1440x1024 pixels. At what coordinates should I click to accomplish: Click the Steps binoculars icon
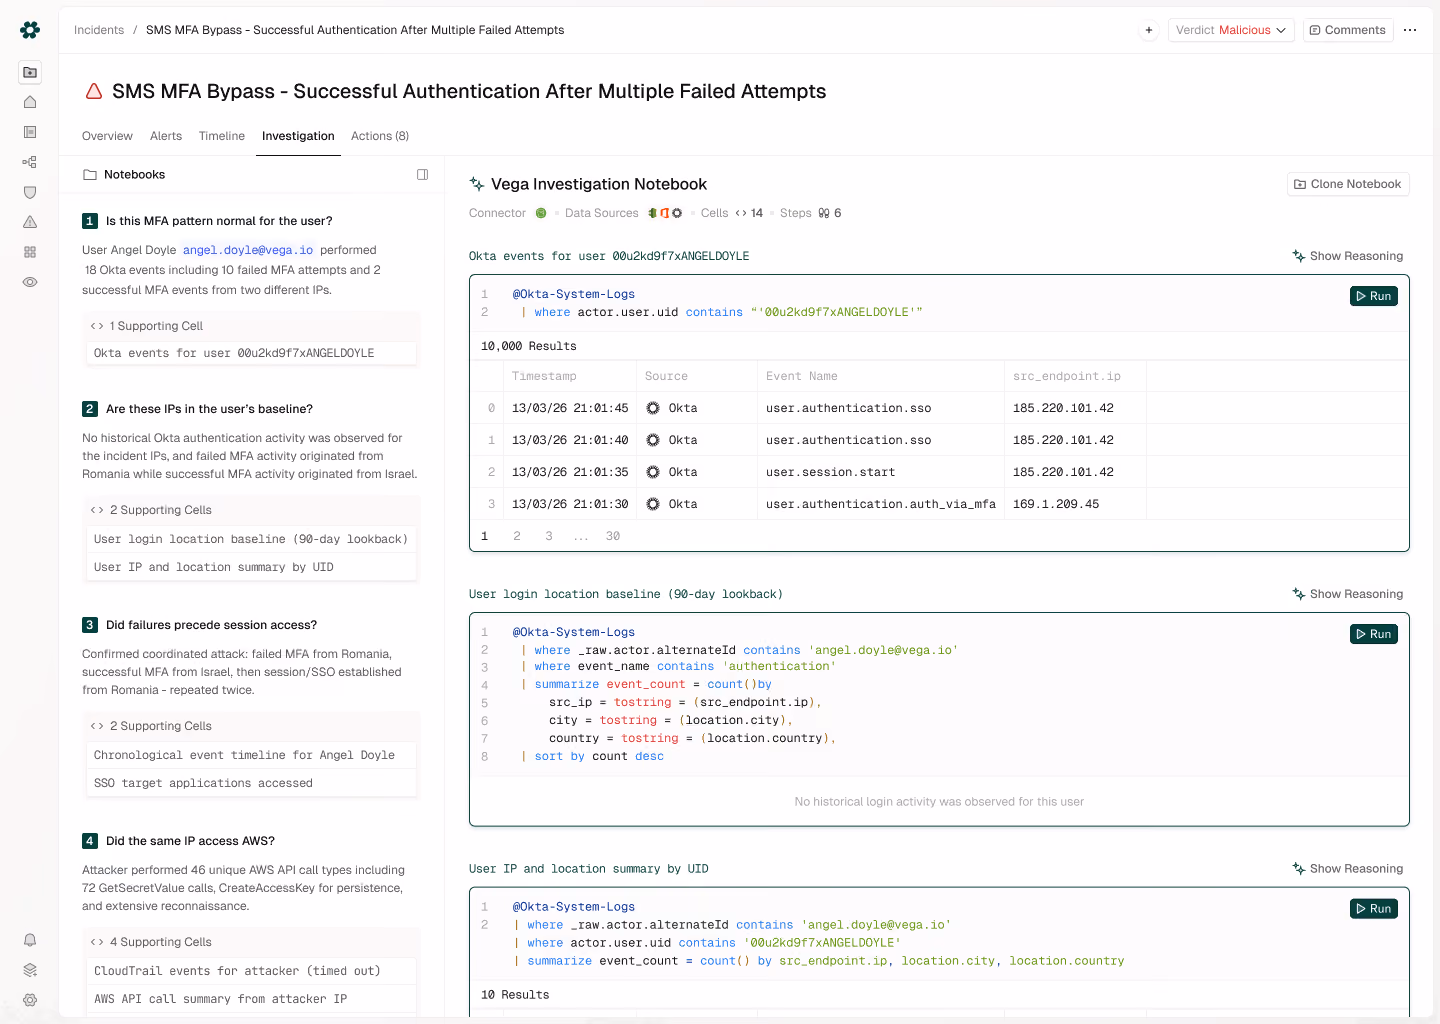pos(824,213)
